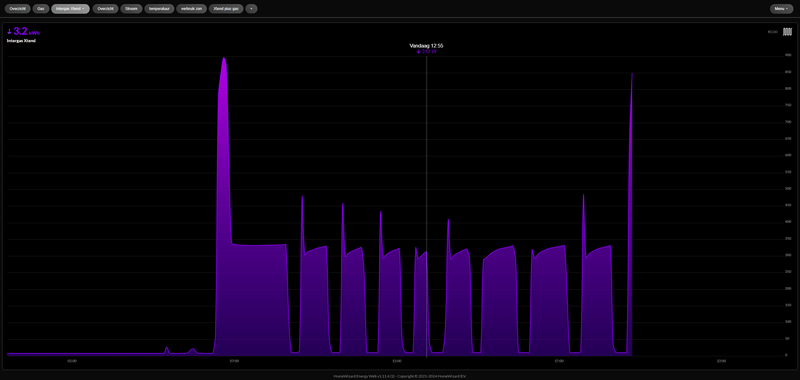
Task: Click the 22:00 time axis label
Action: point(721,362)
